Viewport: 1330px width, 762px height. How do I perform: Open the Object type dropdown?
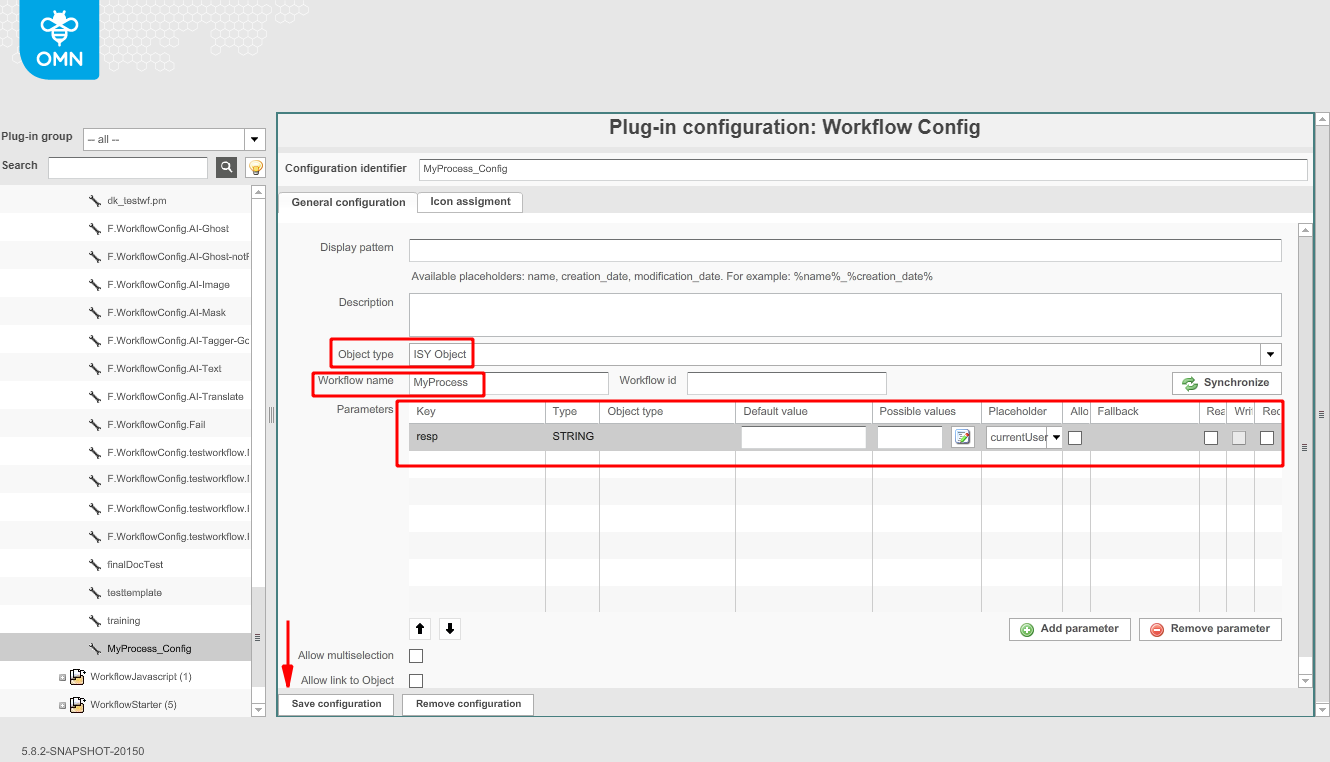click(x=1271, y=354)
